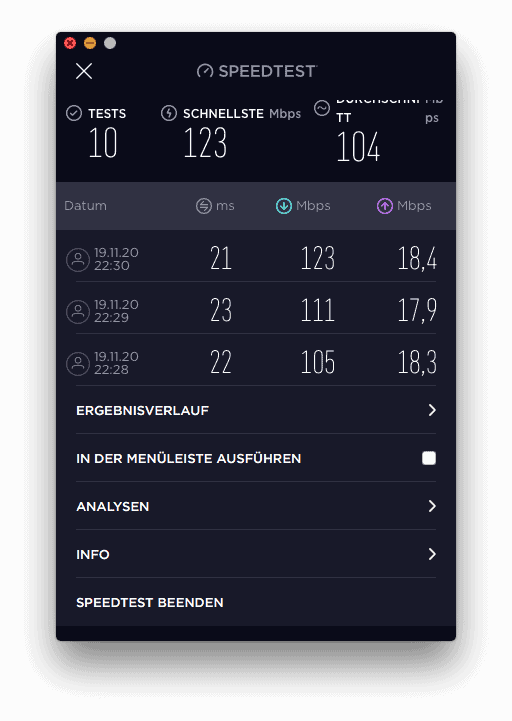Click the Schnellste lightning bolt icon
This screenshot has height=721, width=512.
(169, 113)
